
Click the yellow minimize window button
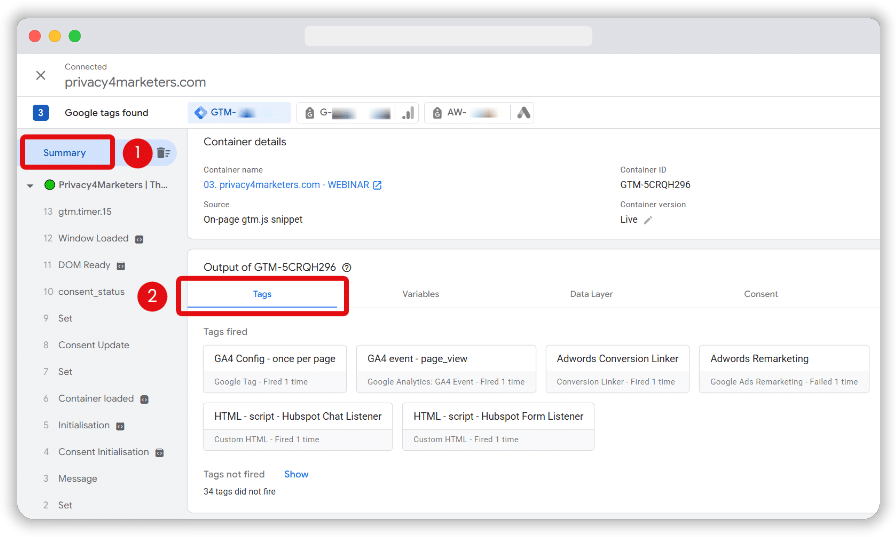pyautogui.click(x=55, y=36)
